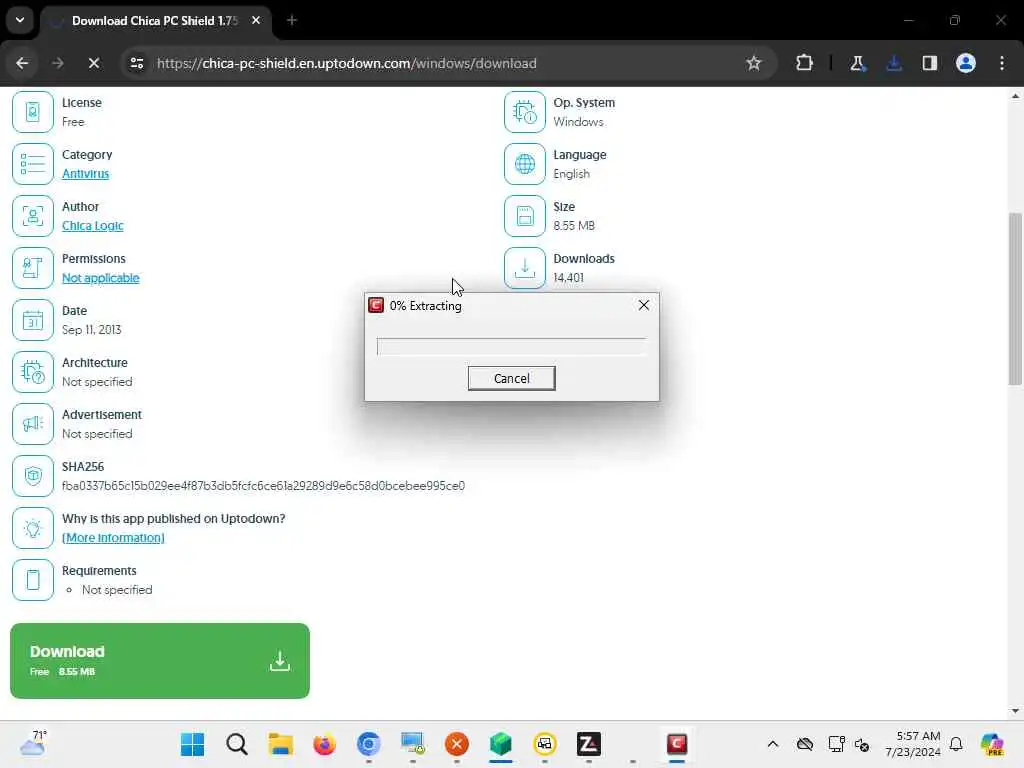Launch Firefox from the taskbar
1024x768 pixels.
[325, 744]
